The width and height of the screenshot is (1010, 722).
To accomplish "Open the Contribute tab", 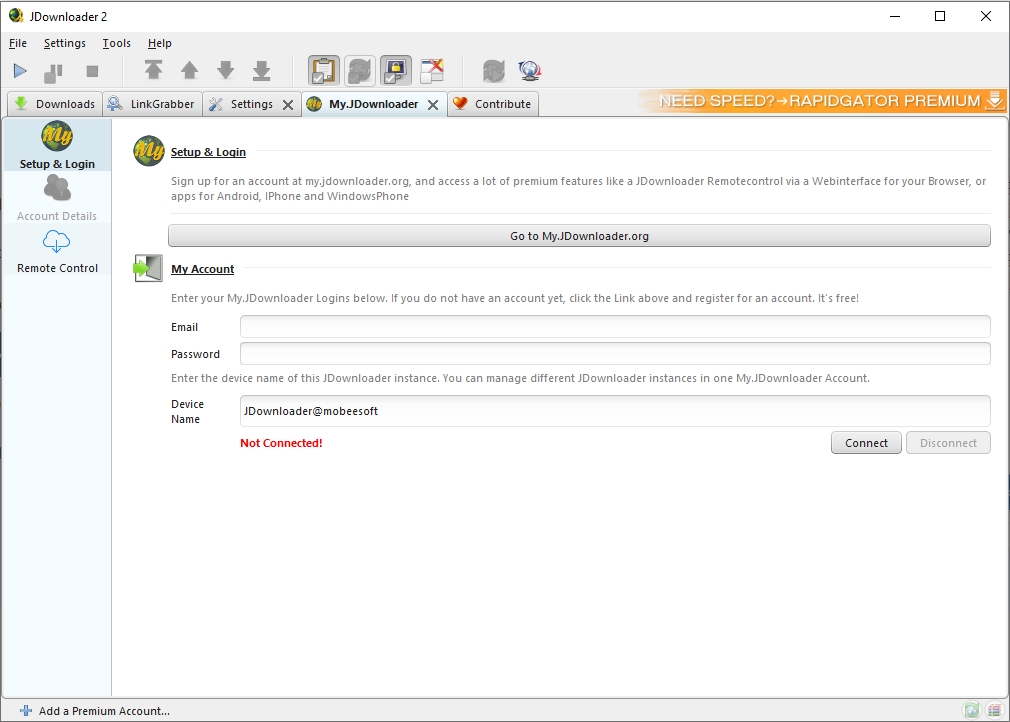I will [493, 104].
